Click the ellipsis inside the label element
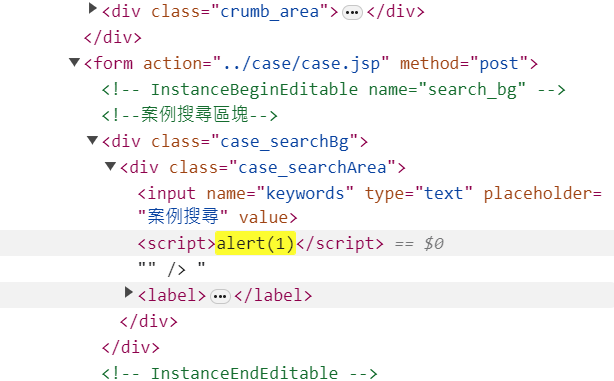 point(220,296)
